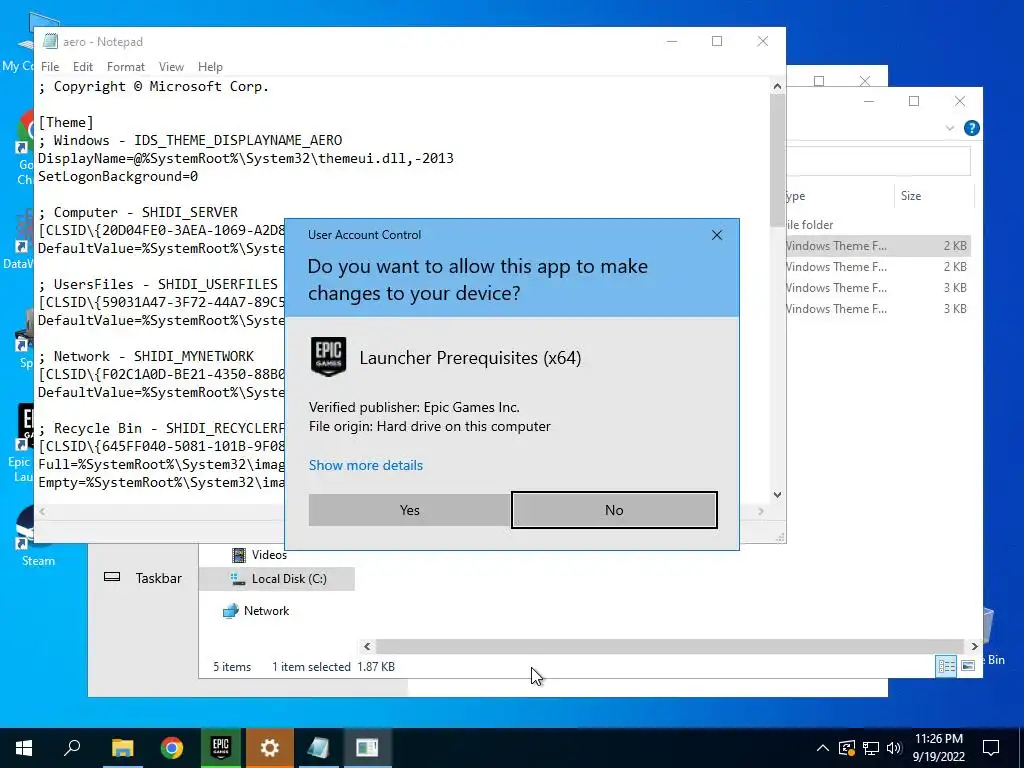
Task: Open Epic Games Launcher taskbar icon
Action: [221, 748]
